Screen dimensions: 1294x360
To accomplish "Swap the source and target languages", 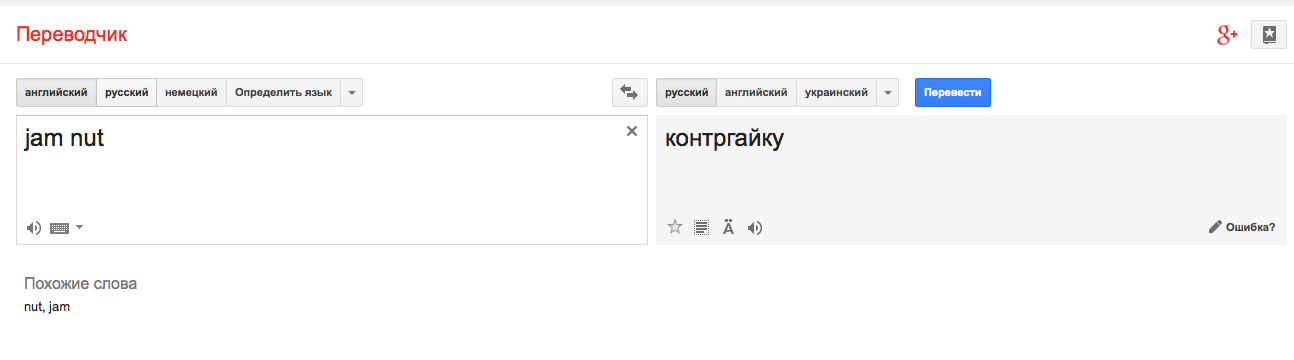I will pos(629,92).
